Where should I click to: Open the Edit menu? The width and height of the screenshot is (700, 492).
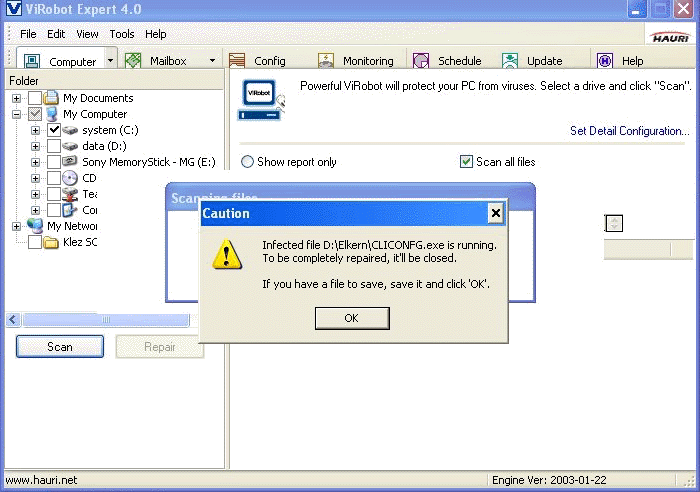[x=56, y=34]
